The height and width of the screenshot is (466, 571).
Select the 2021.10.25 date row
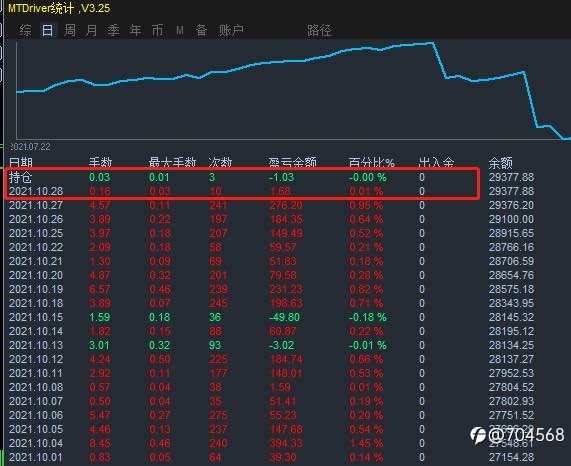pyautogui.click(x=36, y=233)
